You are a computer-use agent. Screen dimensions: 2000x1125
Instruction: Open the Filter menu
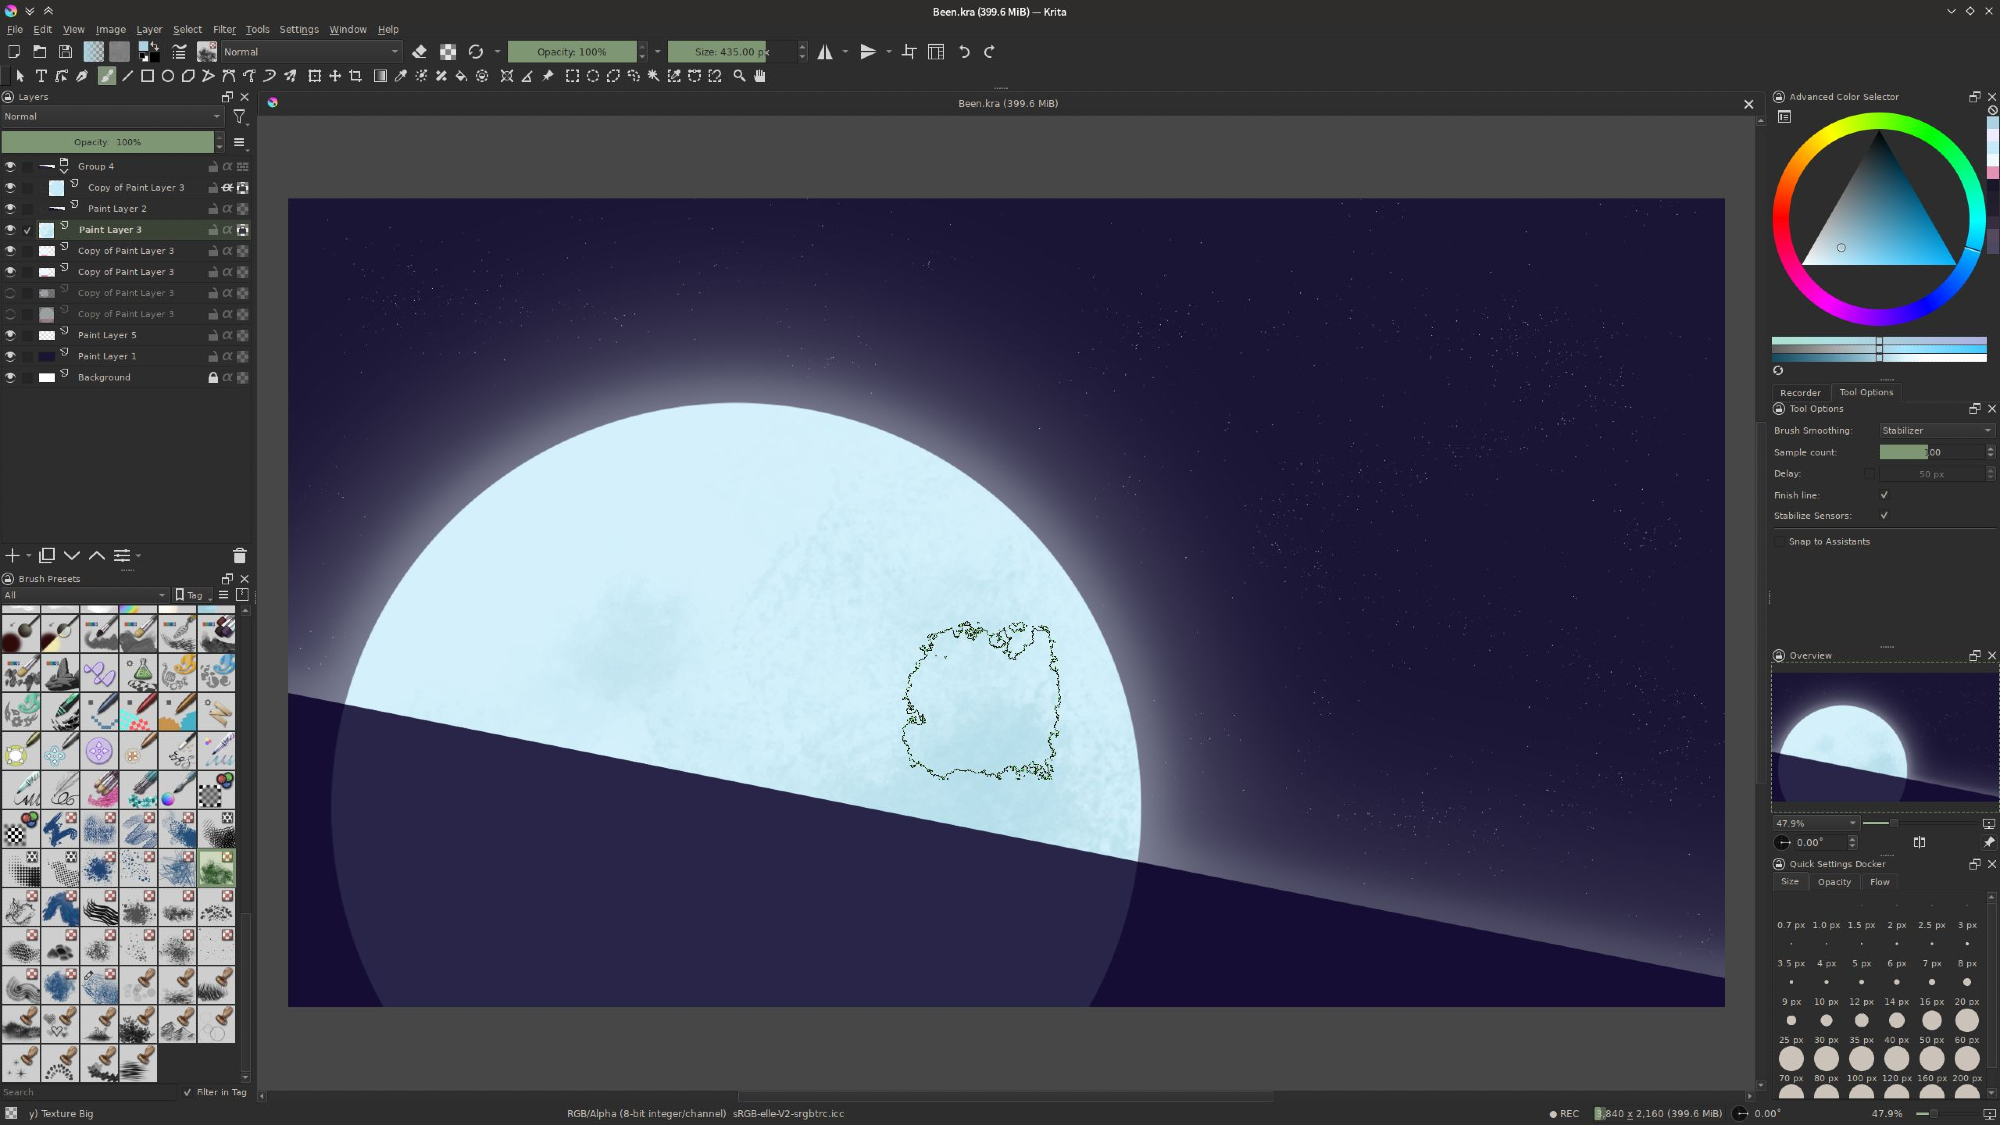pyautogui.click(x=224, y=29)
